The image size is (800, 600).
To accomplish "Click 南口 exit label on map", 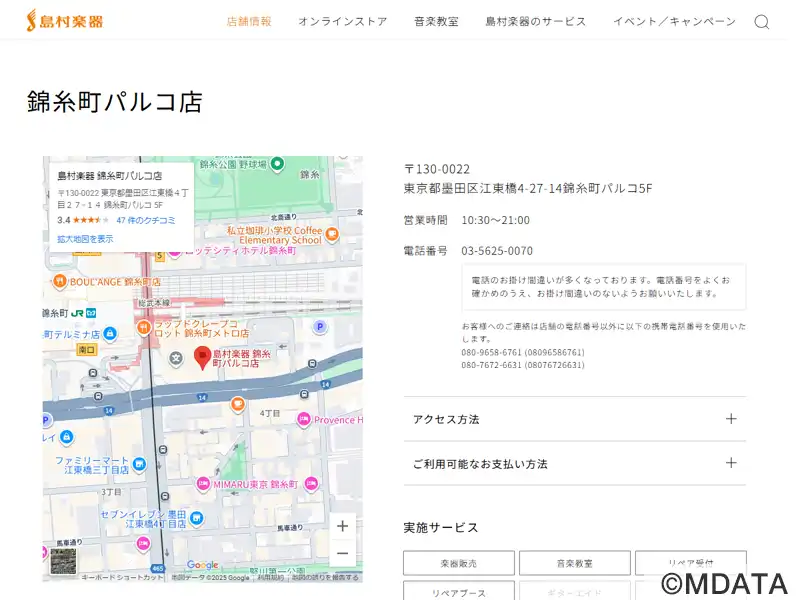I will (87, 349).
